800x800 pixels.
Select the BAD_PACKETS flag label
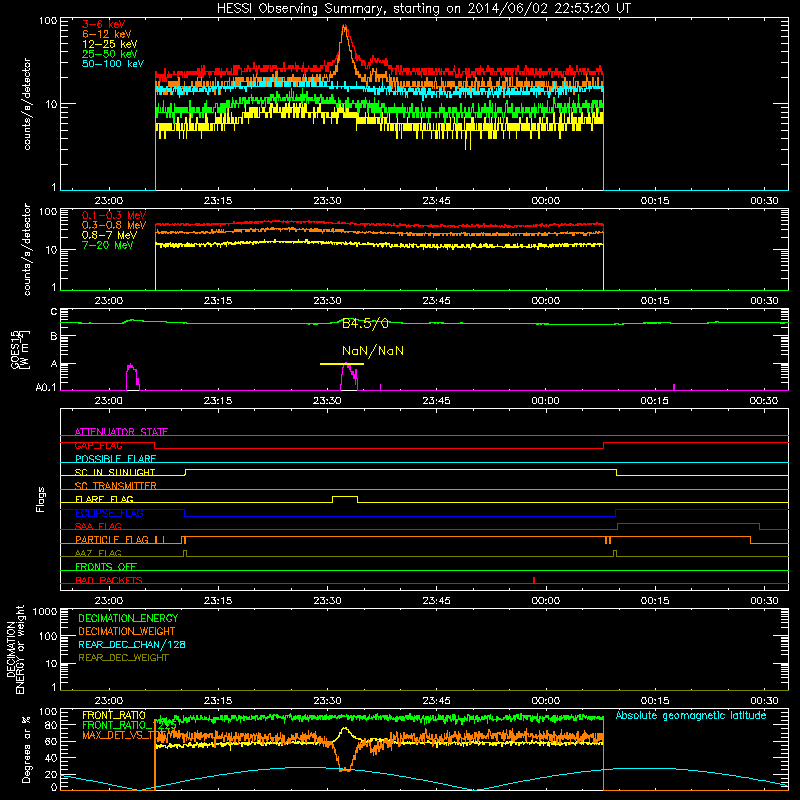pyautogui.click(x=109, y=580)
